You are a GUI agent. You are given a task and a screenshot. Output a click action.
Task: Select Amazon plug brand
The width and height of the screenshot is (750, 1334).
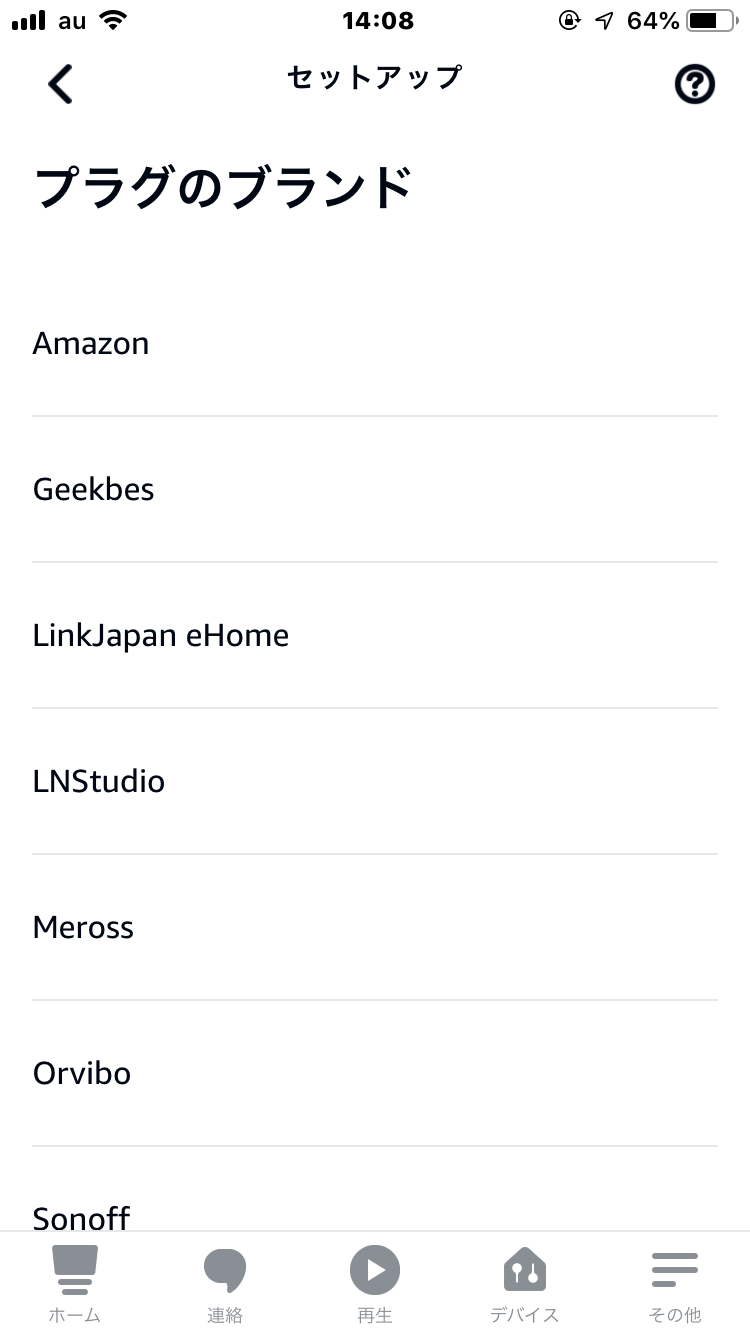[x=375, y=343]
